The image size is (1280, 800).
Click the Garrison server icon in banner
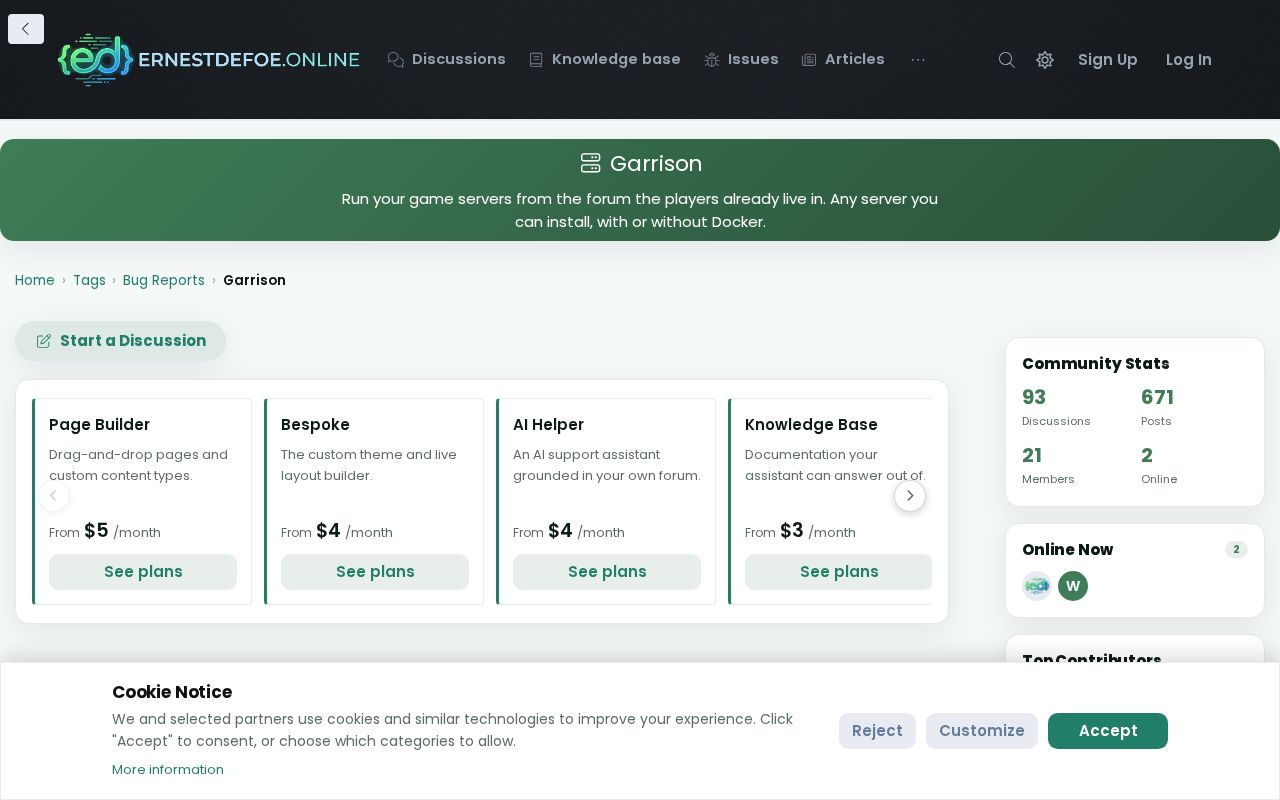tap(590, 163)
